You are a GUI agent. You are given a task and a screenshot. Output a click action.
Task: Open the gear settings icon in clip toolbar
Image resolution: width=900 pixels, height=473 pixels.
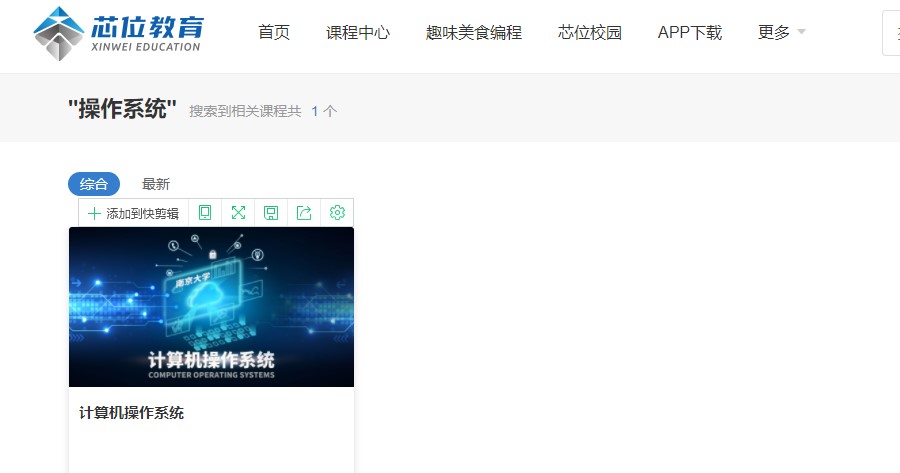click(337, 213)
